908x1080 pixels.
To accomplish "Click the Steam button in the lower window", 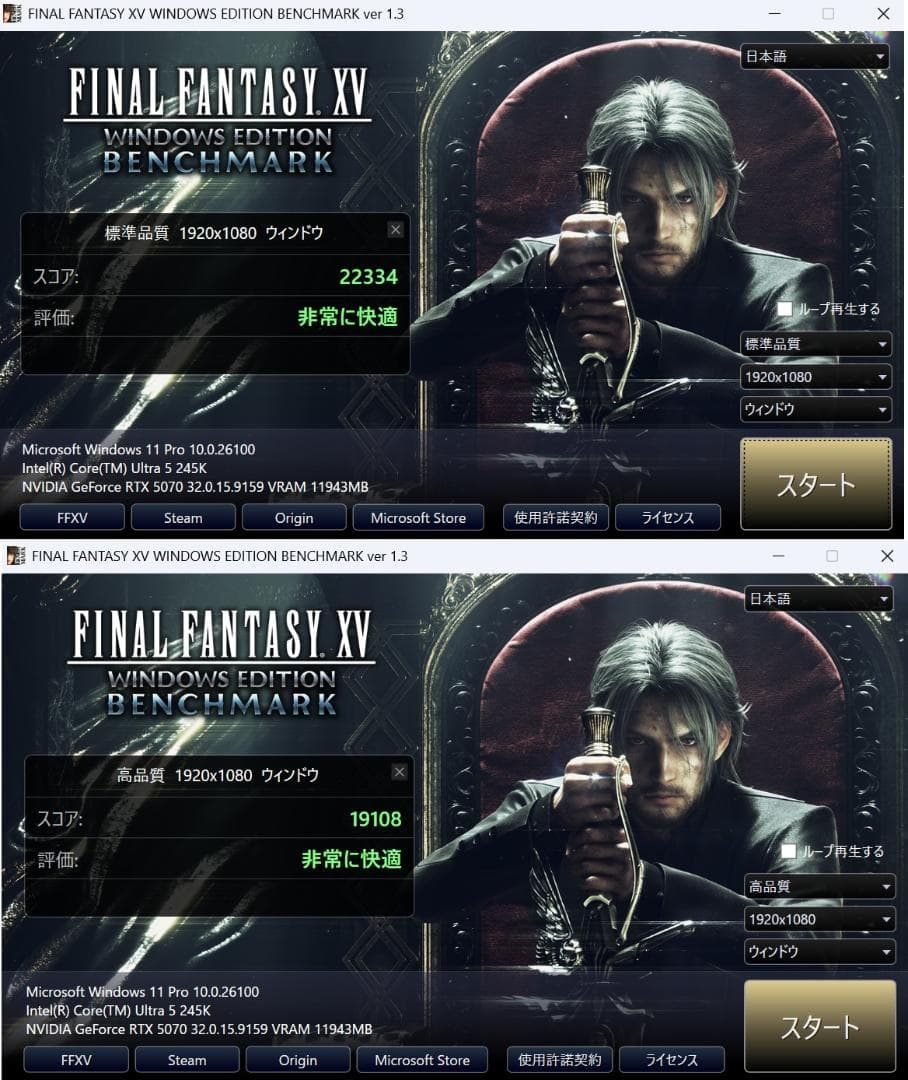I will click(x=187, y=1060).
